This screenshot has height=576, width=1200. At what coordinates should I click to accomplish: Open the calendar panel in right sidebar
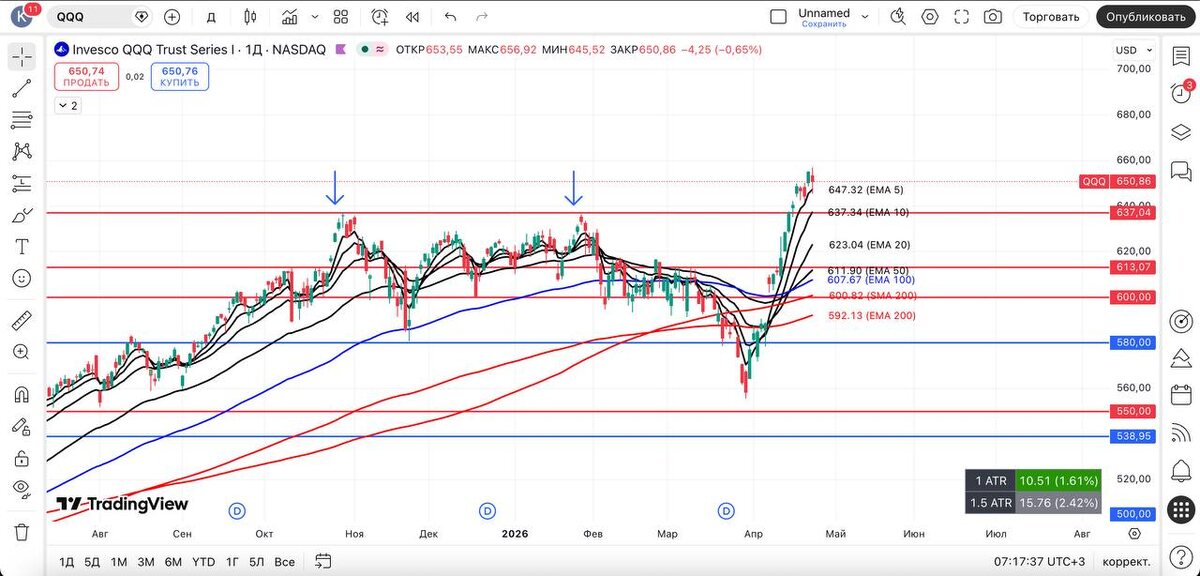[1180, 395]
